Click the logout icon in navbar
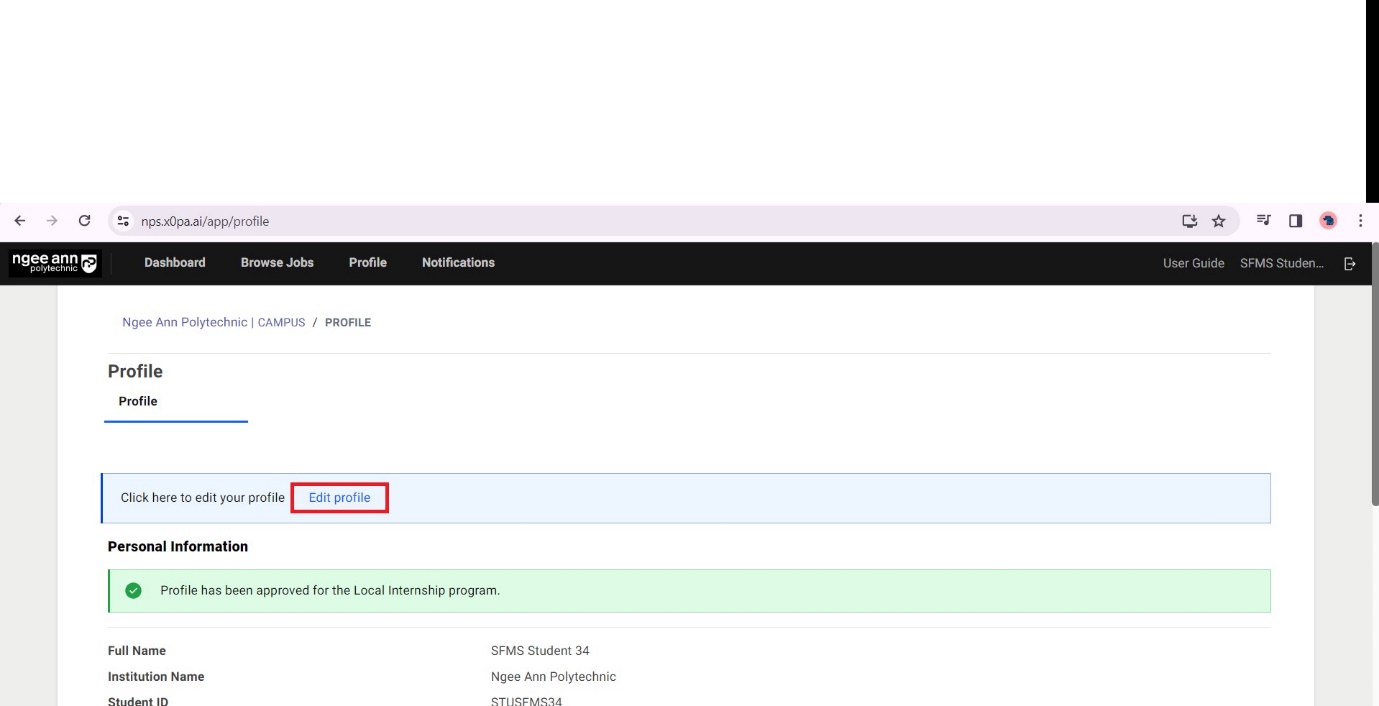Viewport: 1379px width, 706px height. [1350, 264]
